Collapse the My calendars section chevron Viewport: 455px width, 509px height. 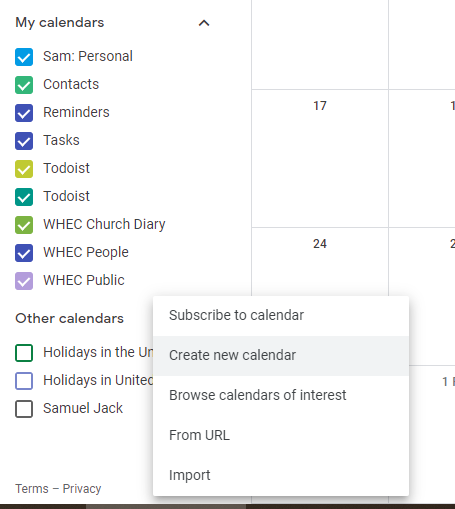(x=204, y=23)
